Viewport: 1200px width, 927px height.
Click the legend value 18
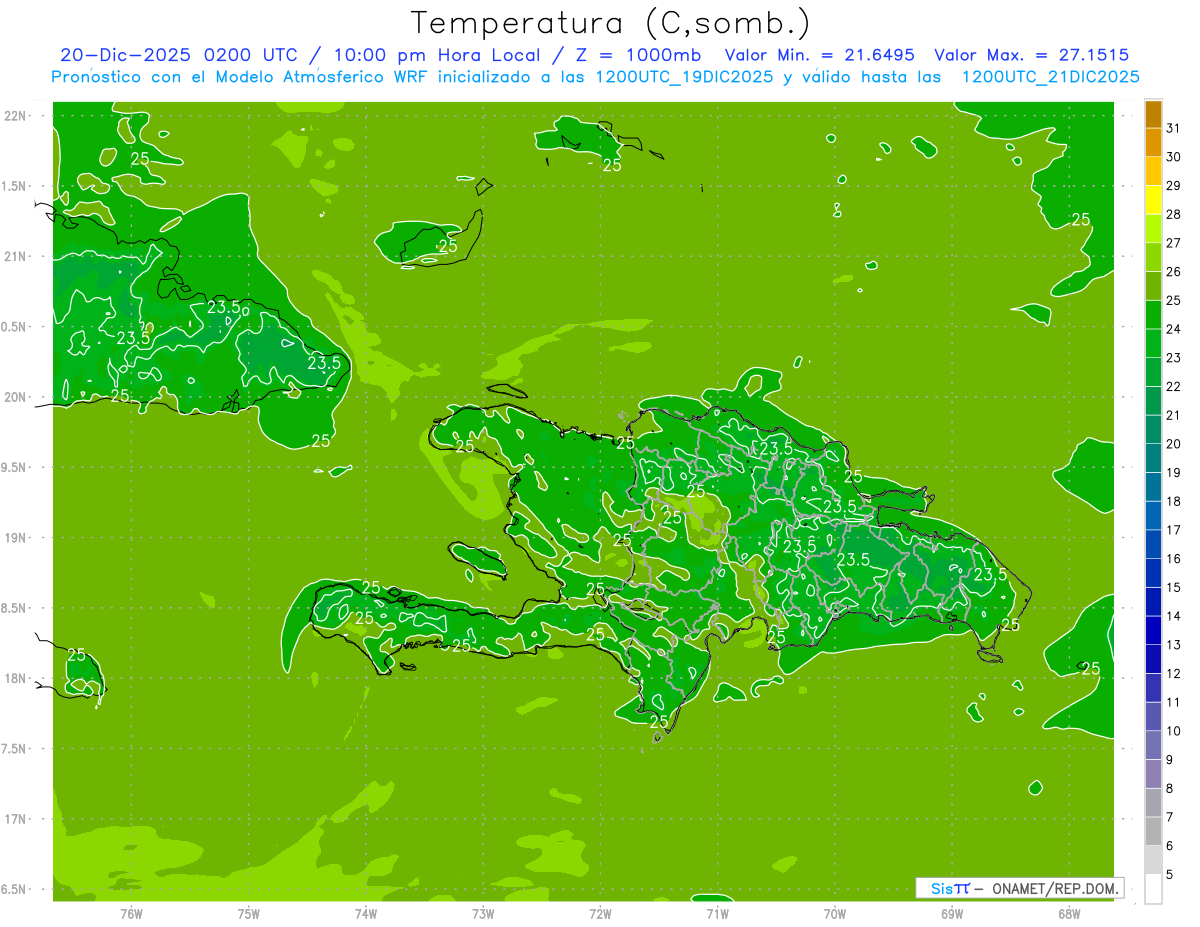[1173, 501]
